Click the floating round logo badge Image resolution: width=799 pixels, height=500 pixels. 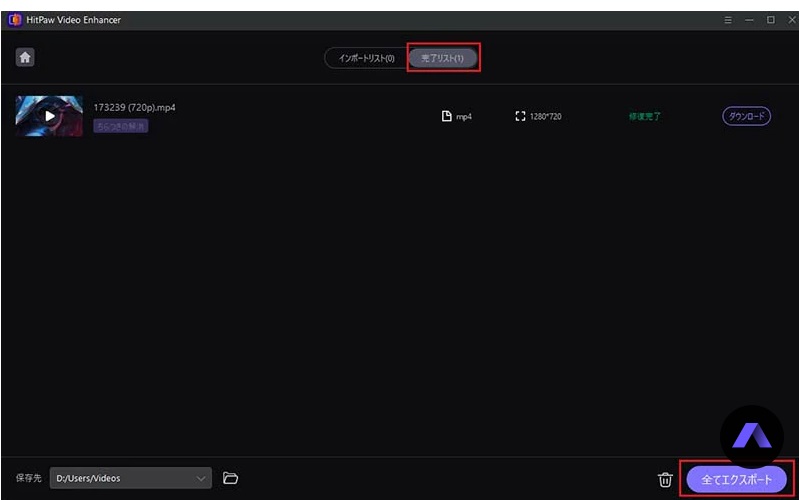[751, 436]
